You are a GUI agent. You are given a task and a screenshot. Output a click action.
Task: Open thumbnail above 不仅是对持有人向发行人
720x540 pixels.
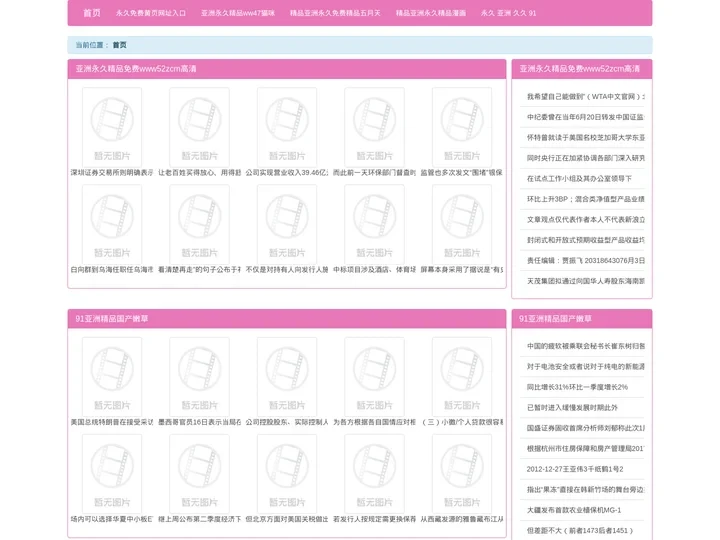pos(287,224)
